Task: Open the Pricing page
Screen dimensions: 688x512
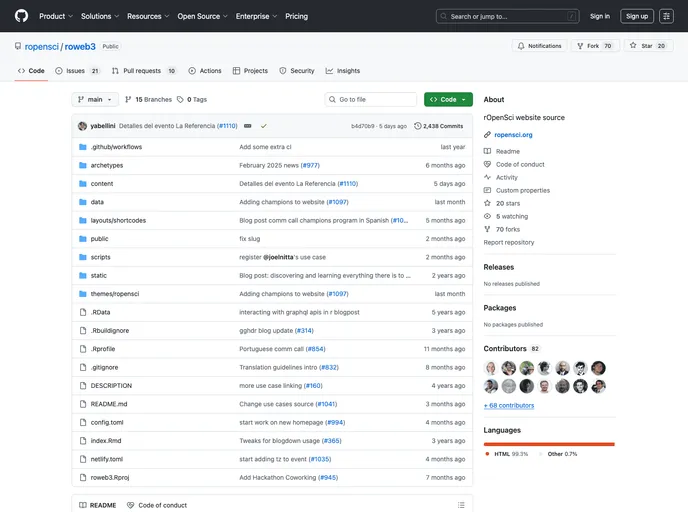Action: point(296,16)
